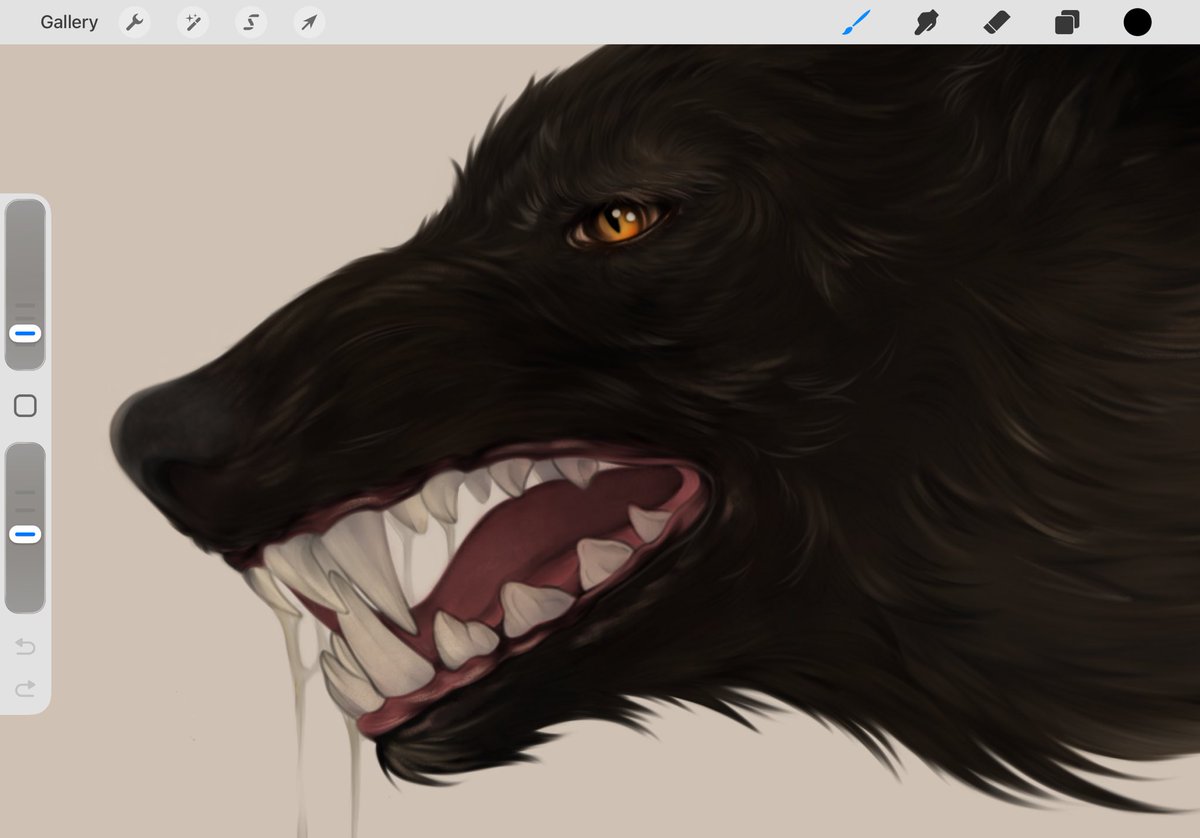The width and height of the screenshot is (1200, 838).
Task: Undo the last stroke with the arrow
Action: [25, 647]
